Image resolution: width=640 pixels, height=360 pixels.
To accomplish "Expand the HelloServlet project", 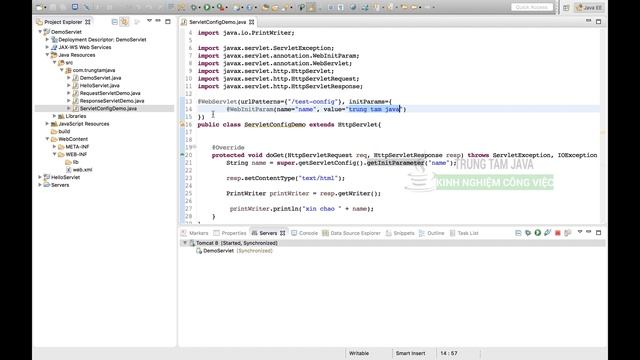I will pyautogui.click(x=40, y=177).
